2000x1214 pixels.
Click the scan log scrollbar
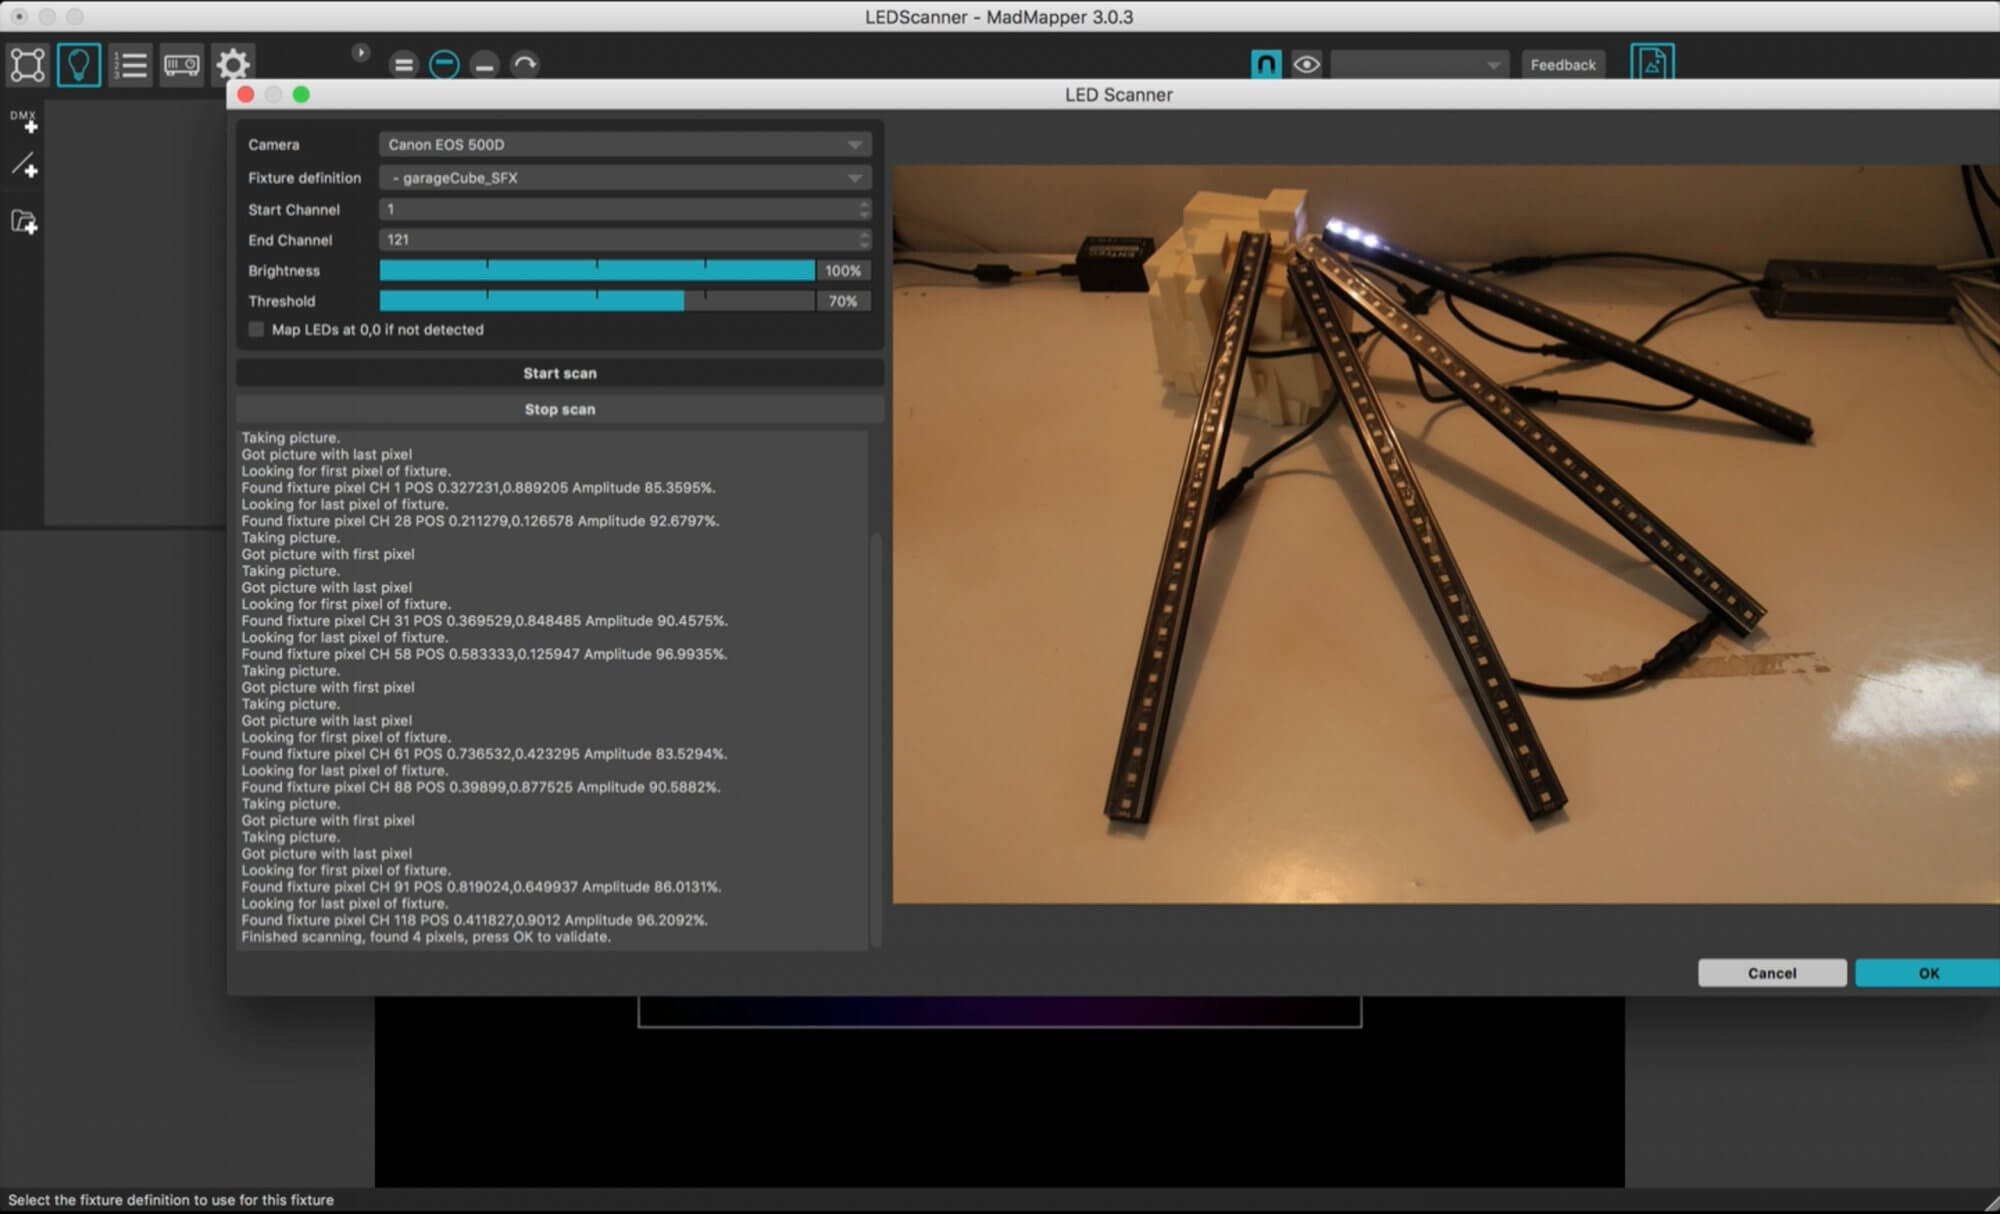876,740
